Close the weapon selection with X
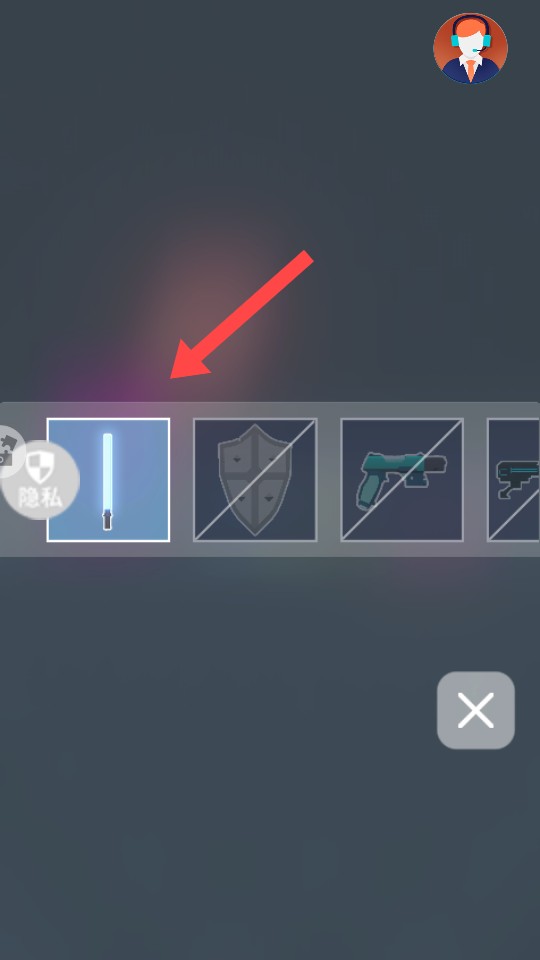 coord(476,710)
